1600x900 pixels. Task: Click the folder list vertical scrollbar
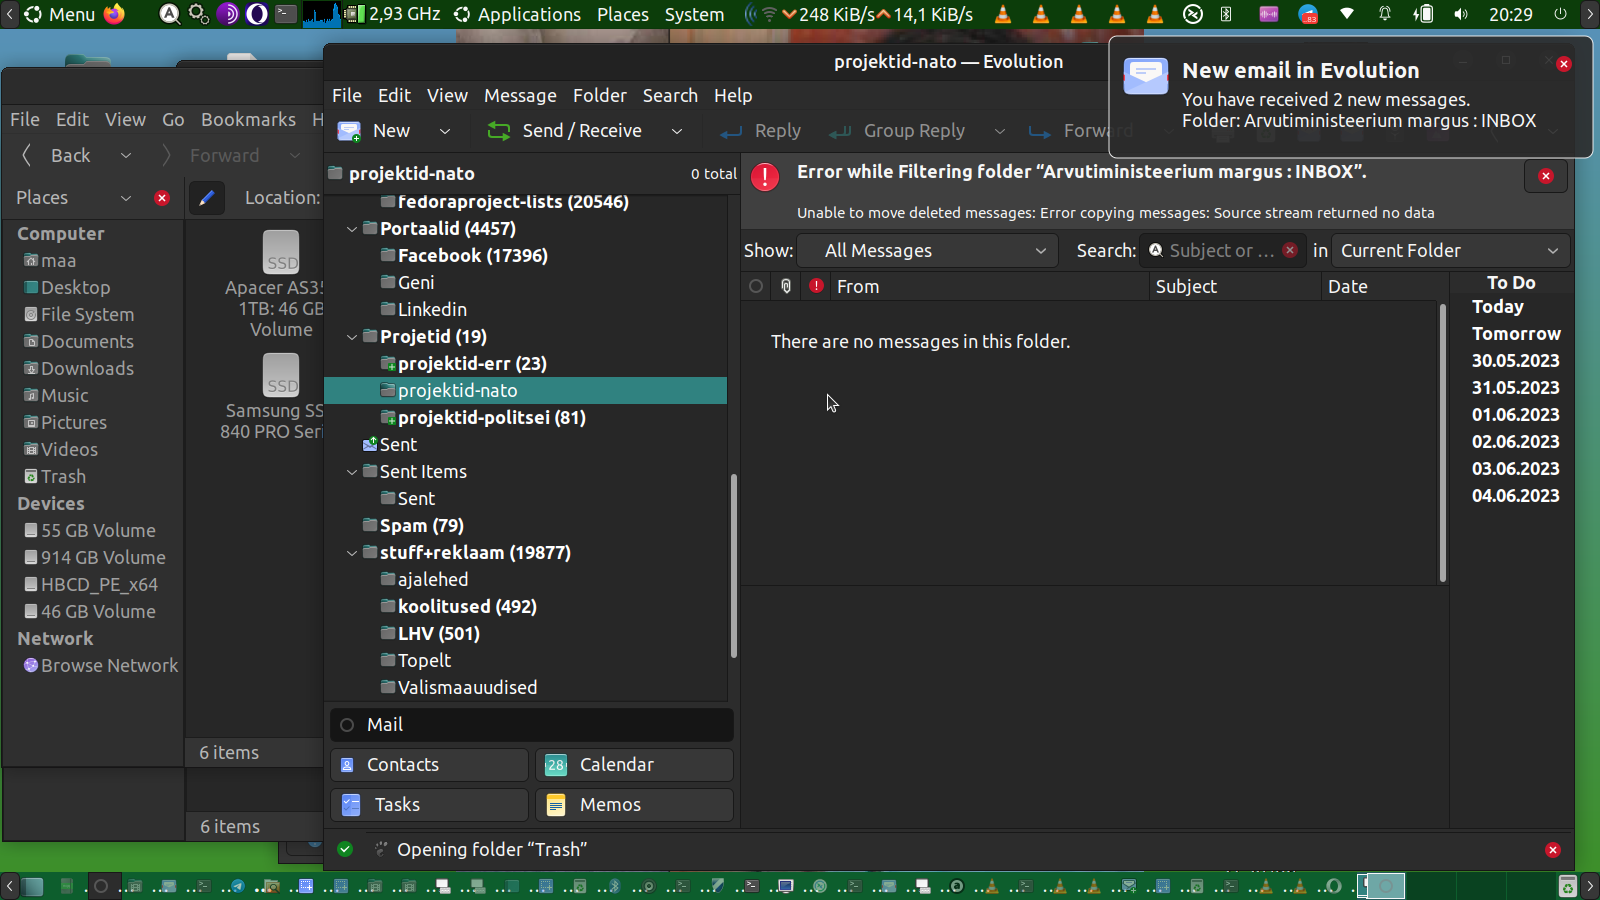point(734,565)
